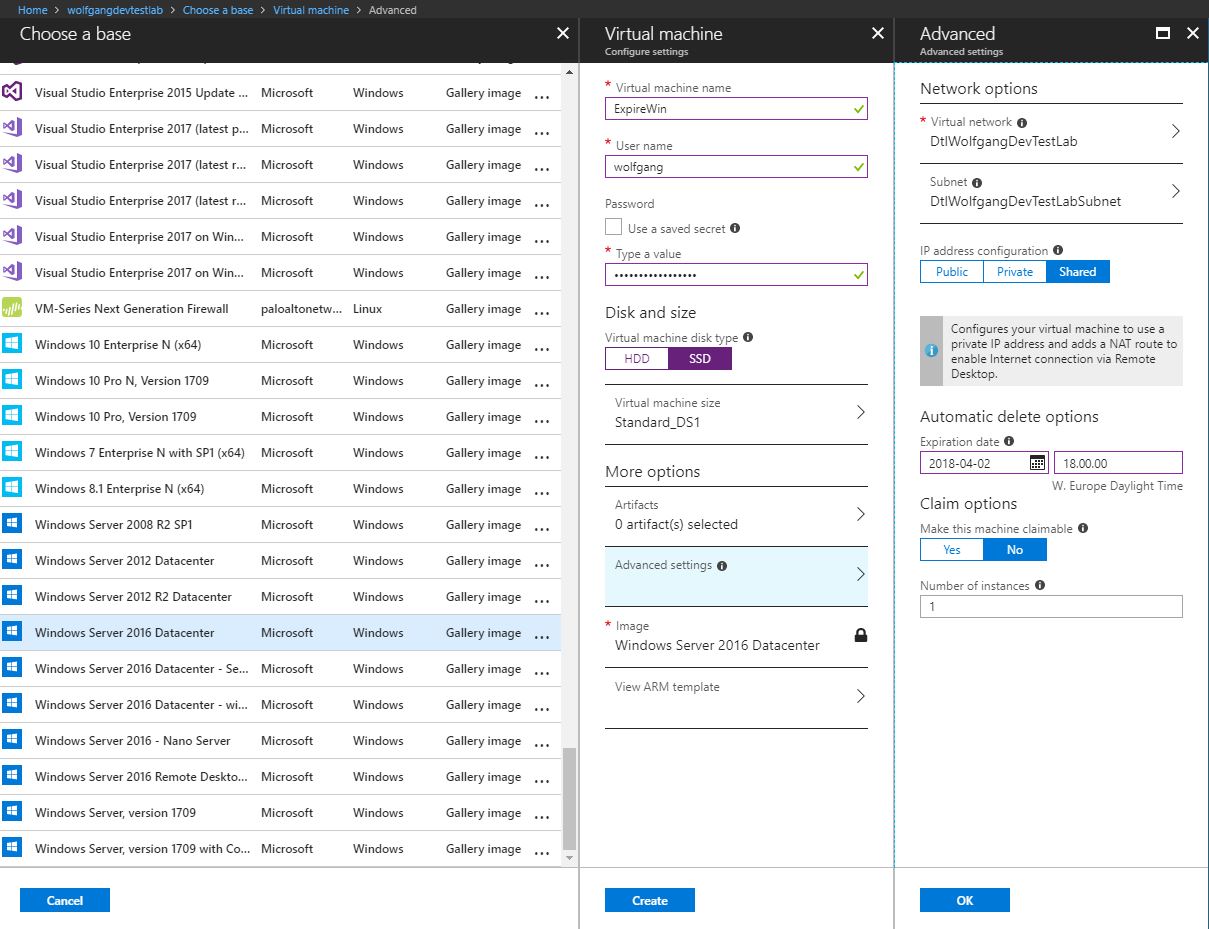1209x929 pixels.
Task: Expand View ARM template row
Action: click(736, 697)
